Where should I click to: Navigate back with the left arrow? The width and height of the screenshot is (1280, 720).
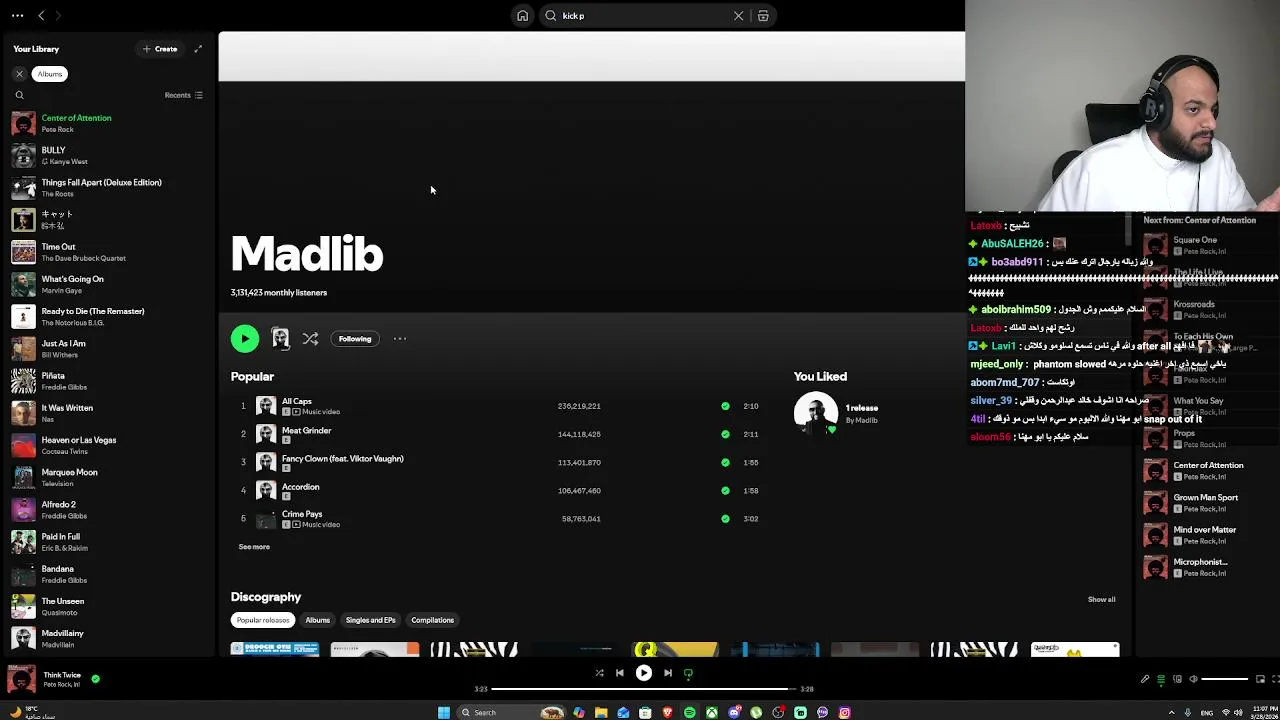click(x=41, y=16)
